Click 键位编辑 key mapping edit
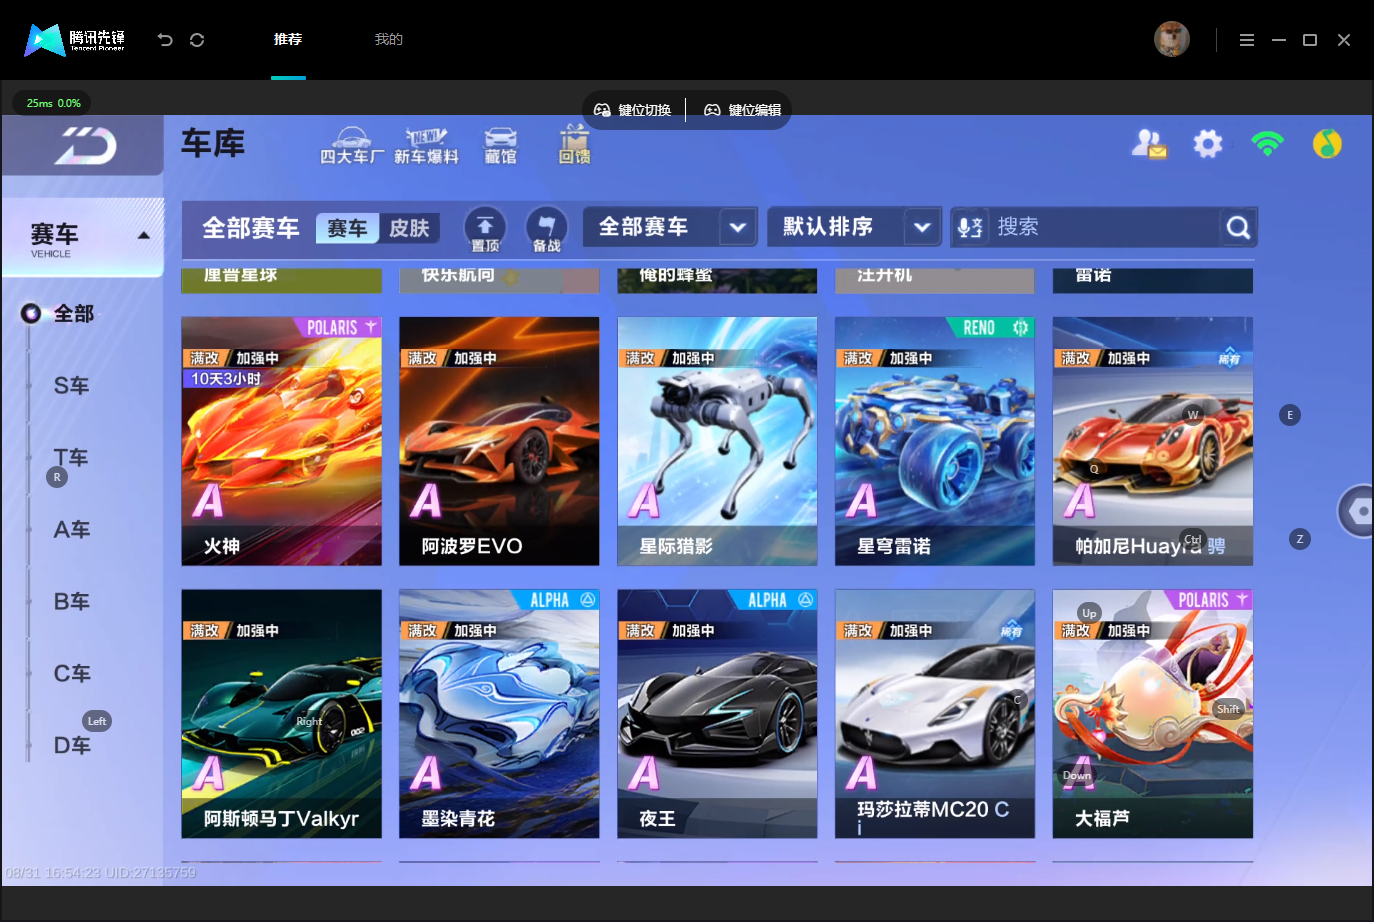Image resolution: width=1374 pixels, height=922 pixels. (743, 110)
